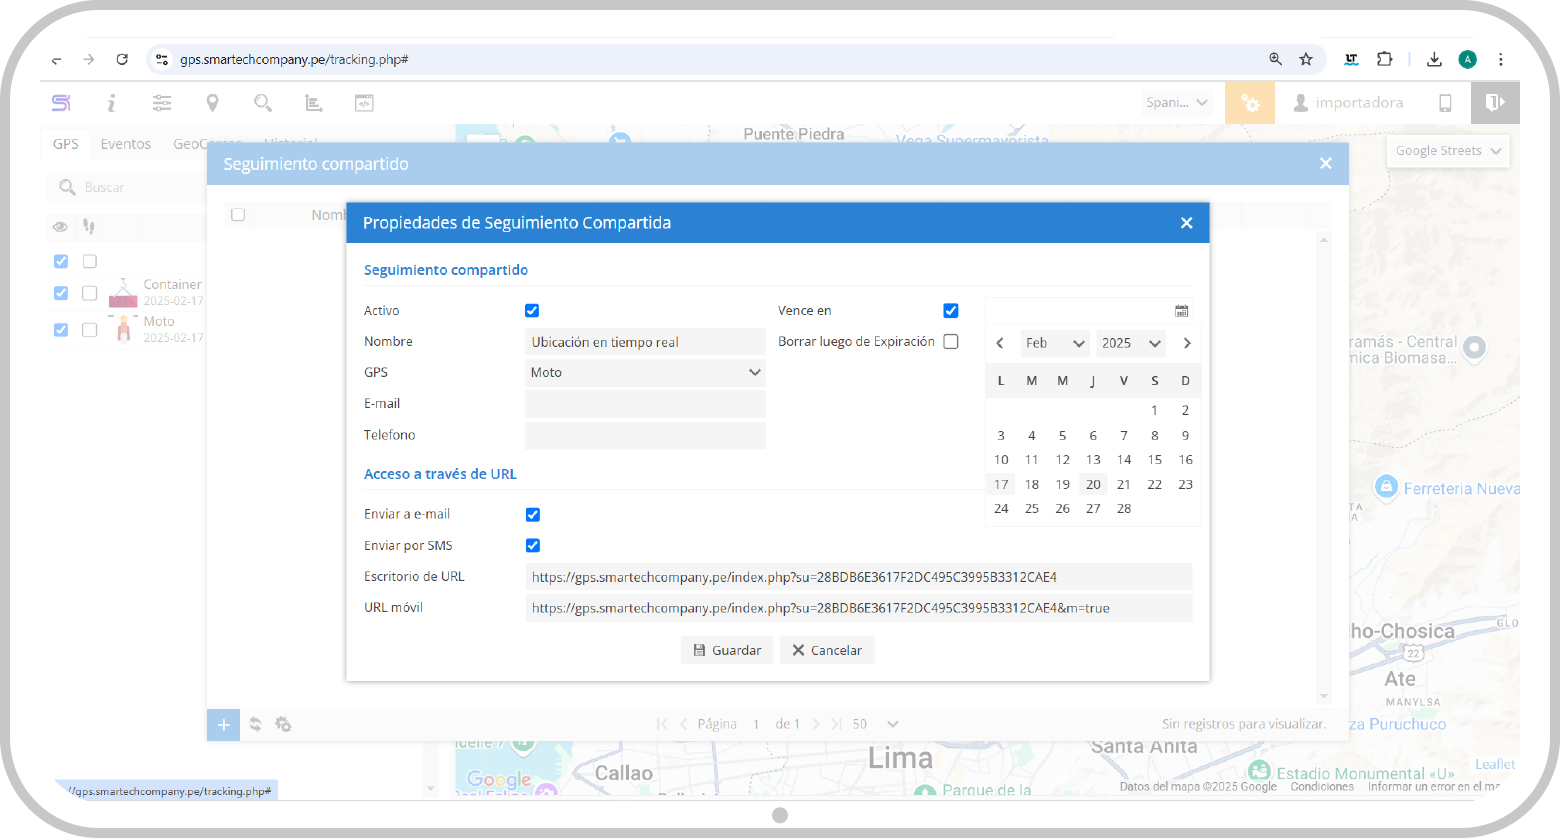Switch to the Eventos tab

tap(125, 144)
